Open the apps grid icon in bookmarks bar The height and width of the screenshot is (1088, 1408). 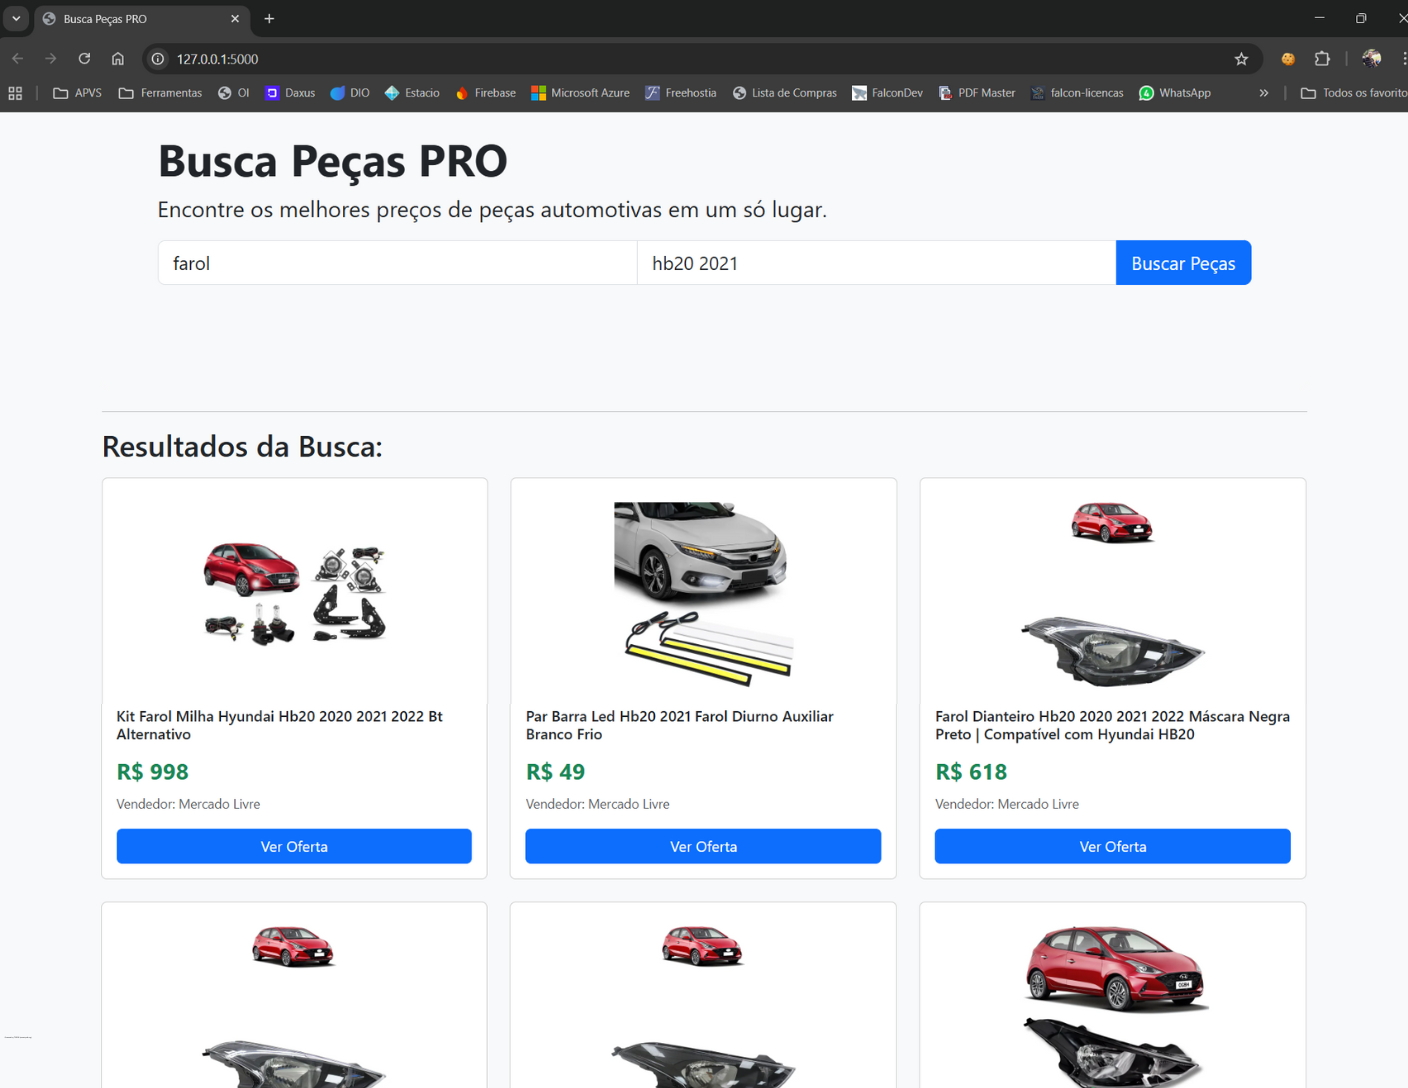coord(15,93)
